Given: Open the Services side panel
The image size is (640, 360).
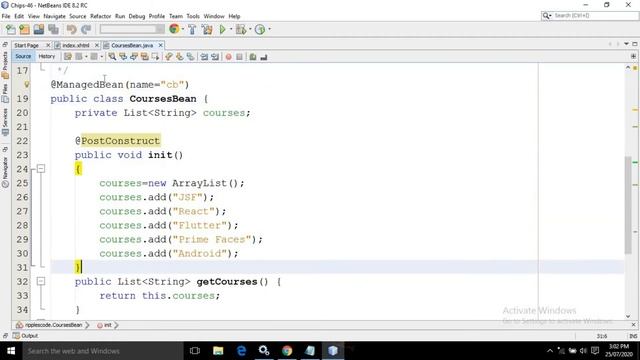Looking at the screenshot, I should tap(5, 122).
